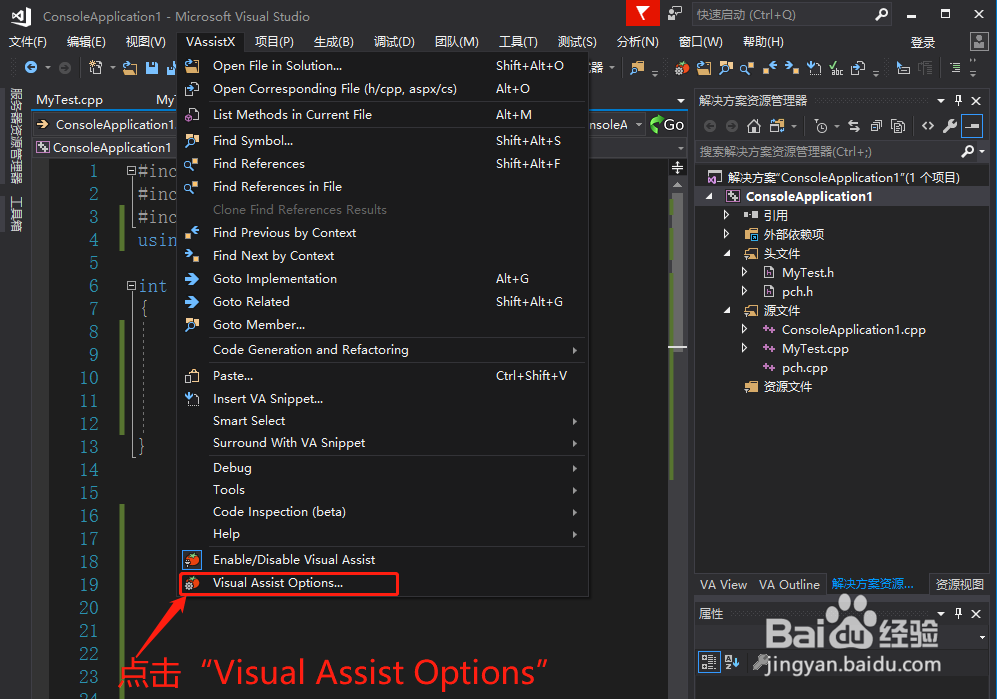Open Code Generation and Refactoring submenu
Screen dimensions: 997x699
[382, 350]
